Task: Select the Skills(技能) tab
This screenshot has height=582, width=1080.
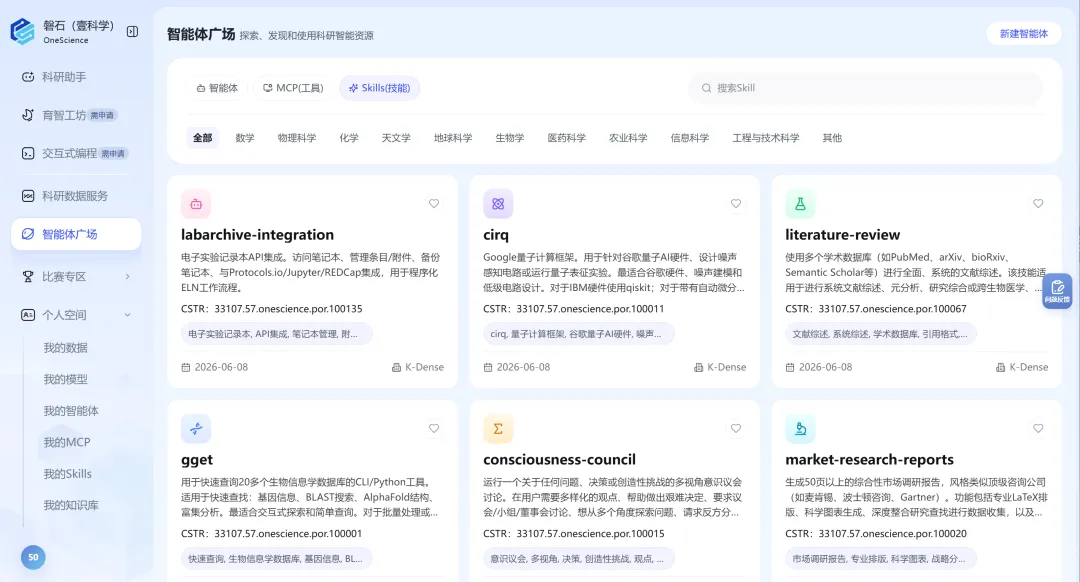Action: 380,88
